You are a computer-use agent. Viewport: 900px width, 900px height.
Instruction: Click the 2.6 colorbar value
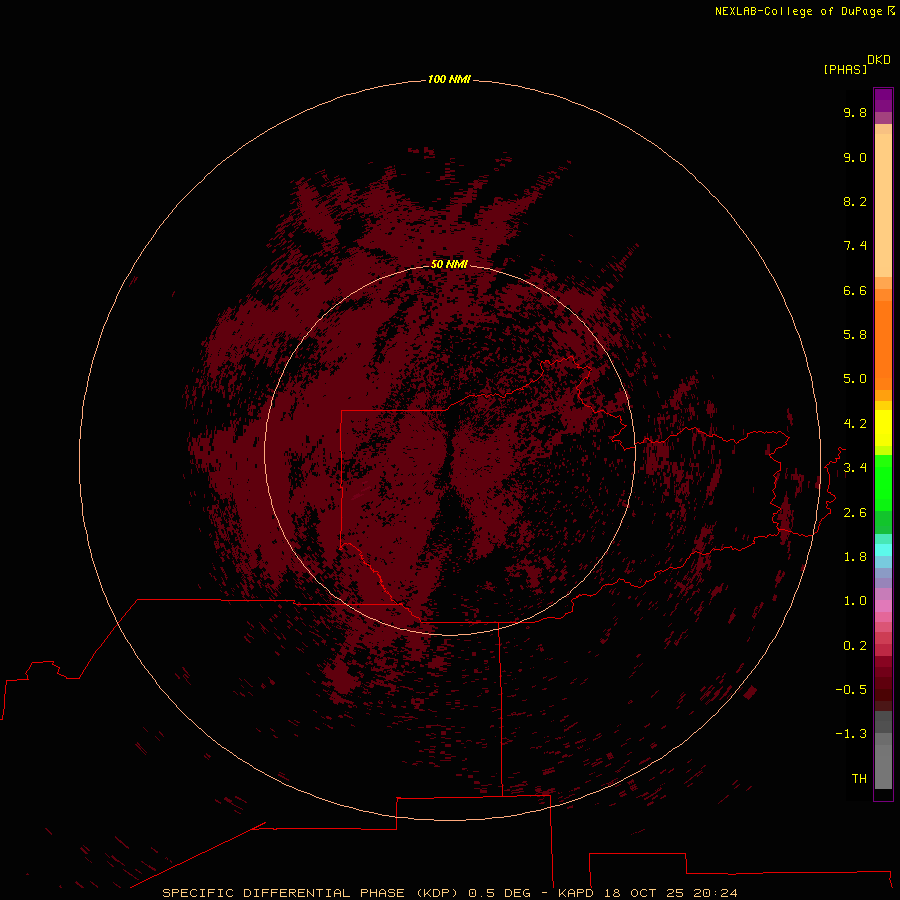tap(855, 513)
